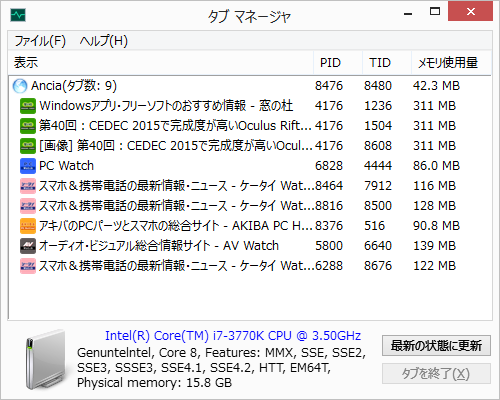Screen dimensions: 500x400
Task: Click the pink favicon of PID 8464 row
Action: point(28,186)
